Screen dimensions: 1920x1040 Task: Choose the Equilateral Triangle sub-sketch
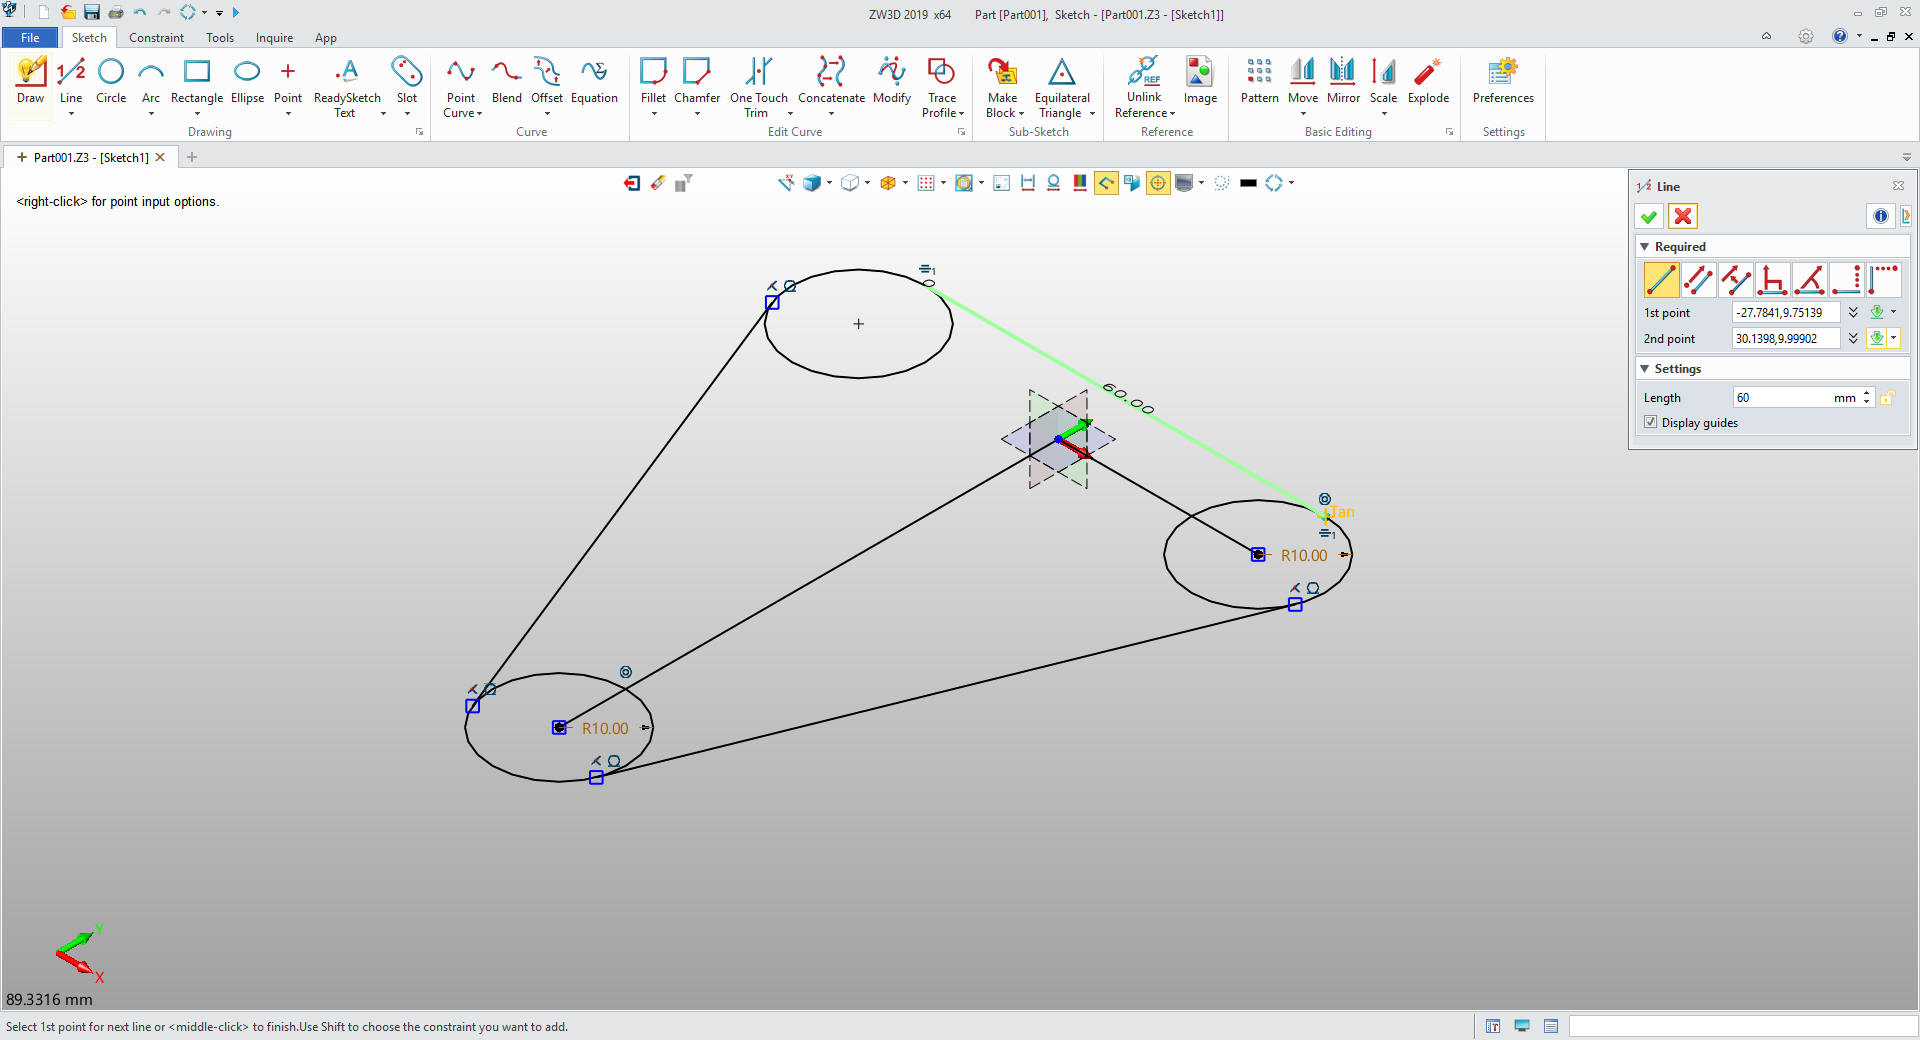[1062, 88]
